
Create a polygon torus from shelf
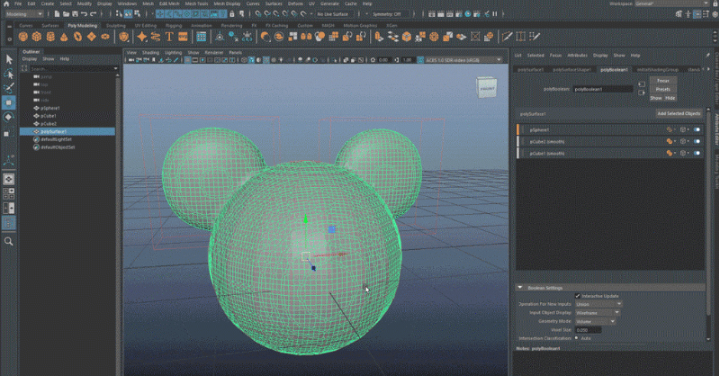78,36
